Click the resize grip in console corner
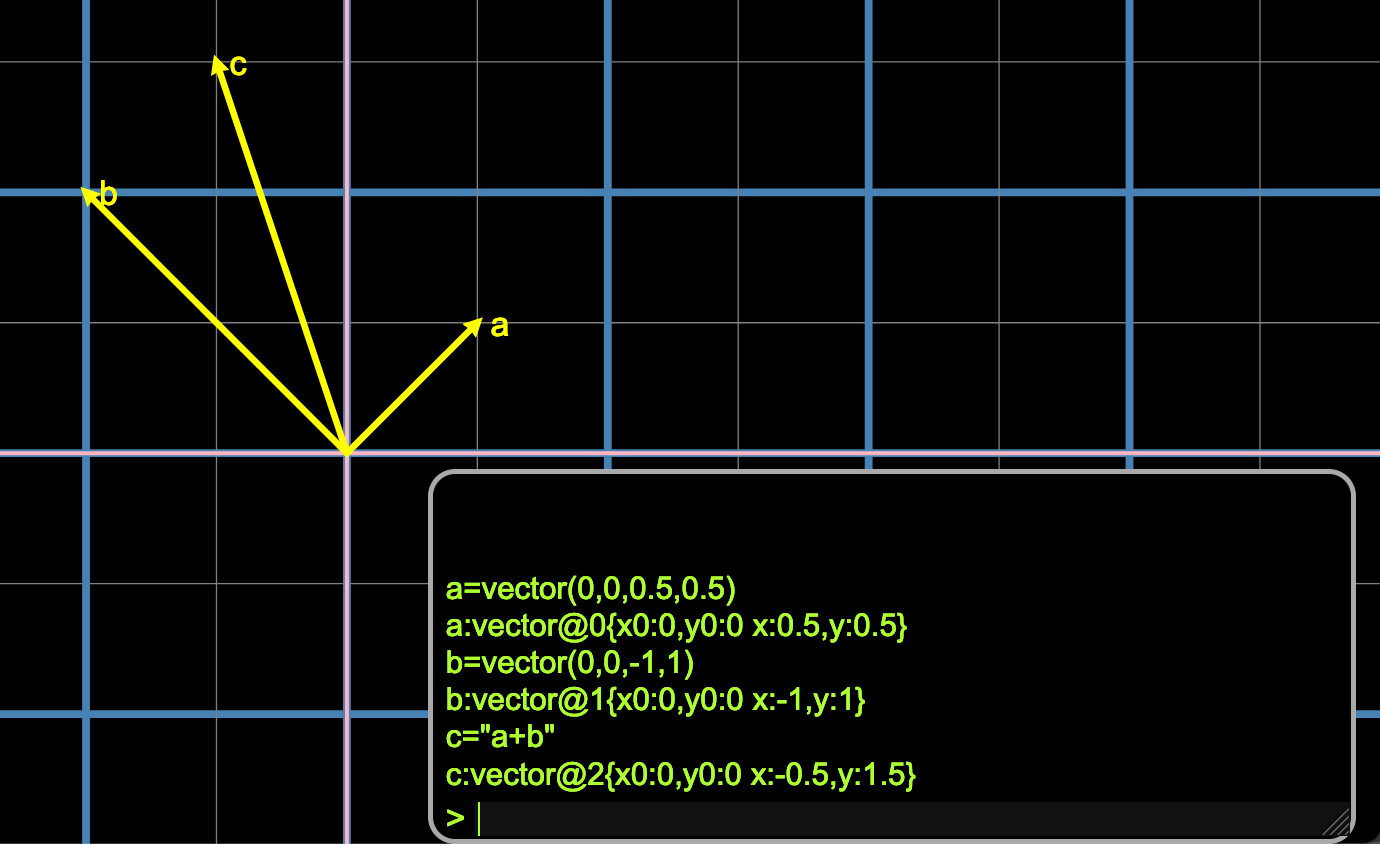Viewport: 1380px width, 844px height. pyautogui.click(x=1336, y=822)
